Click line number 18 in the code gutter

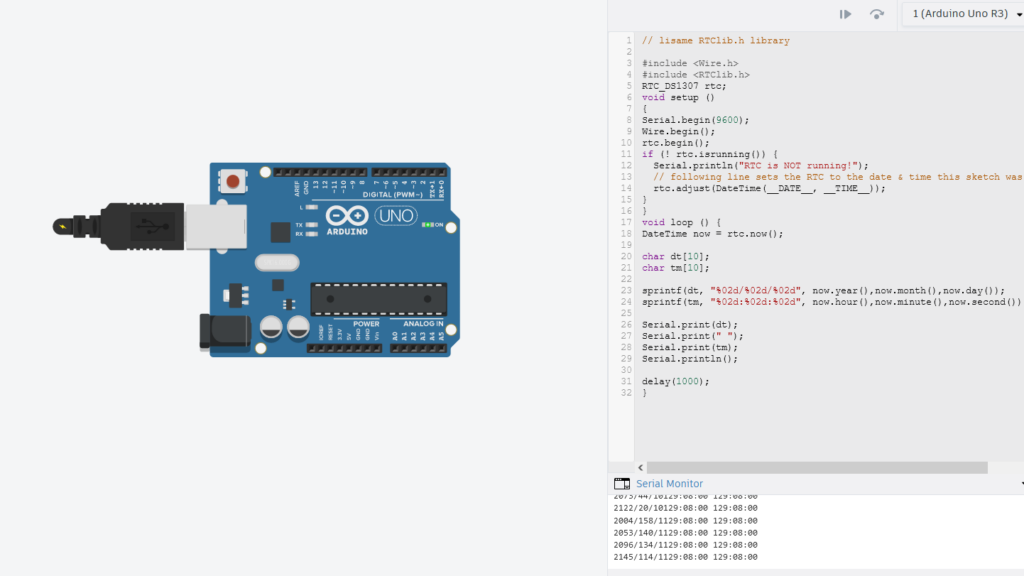(x=626, y=234)
